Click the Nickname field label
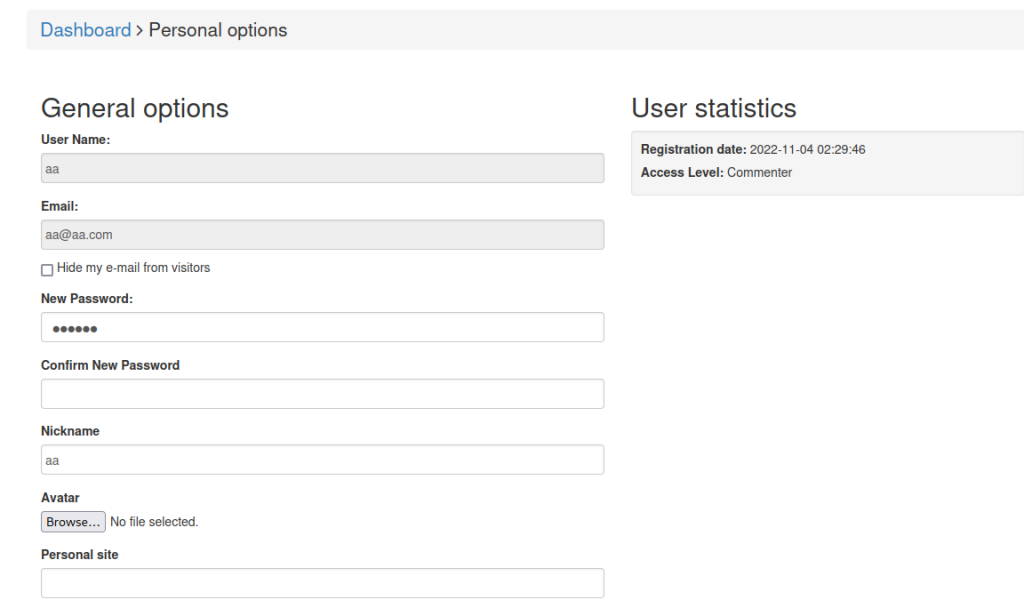This screenshot has width=1024, height=600. [70, 431]
